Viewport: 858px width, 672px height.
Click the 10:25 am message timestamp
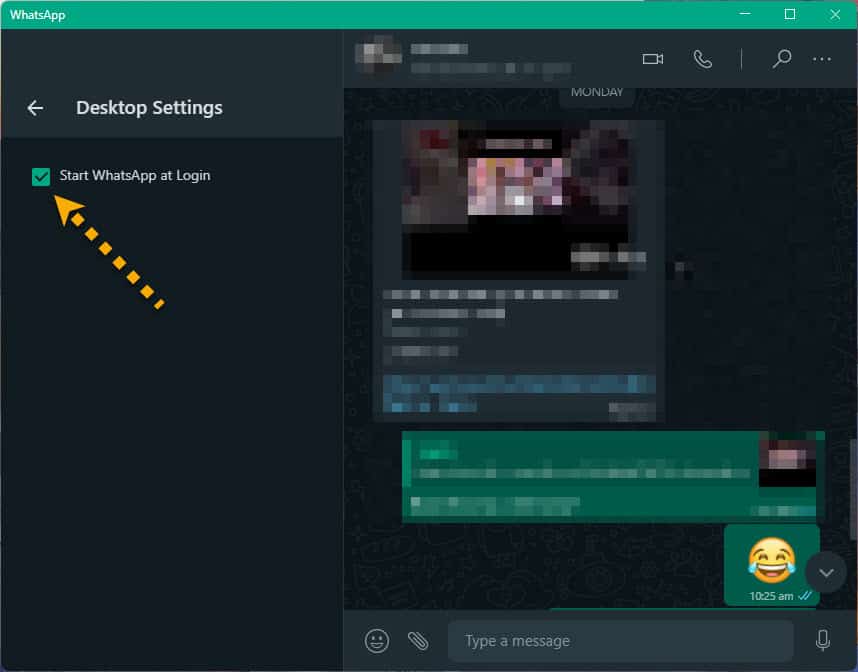point(771,596)
